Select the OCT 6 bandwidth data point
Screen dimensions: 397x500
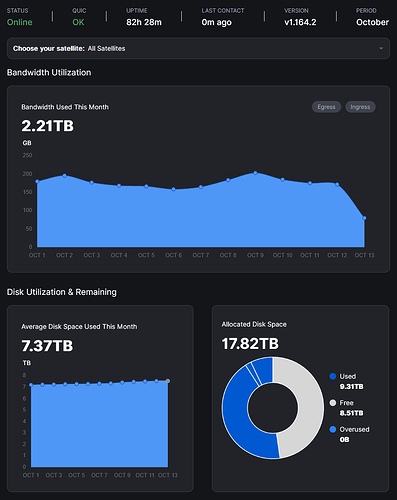174,189
